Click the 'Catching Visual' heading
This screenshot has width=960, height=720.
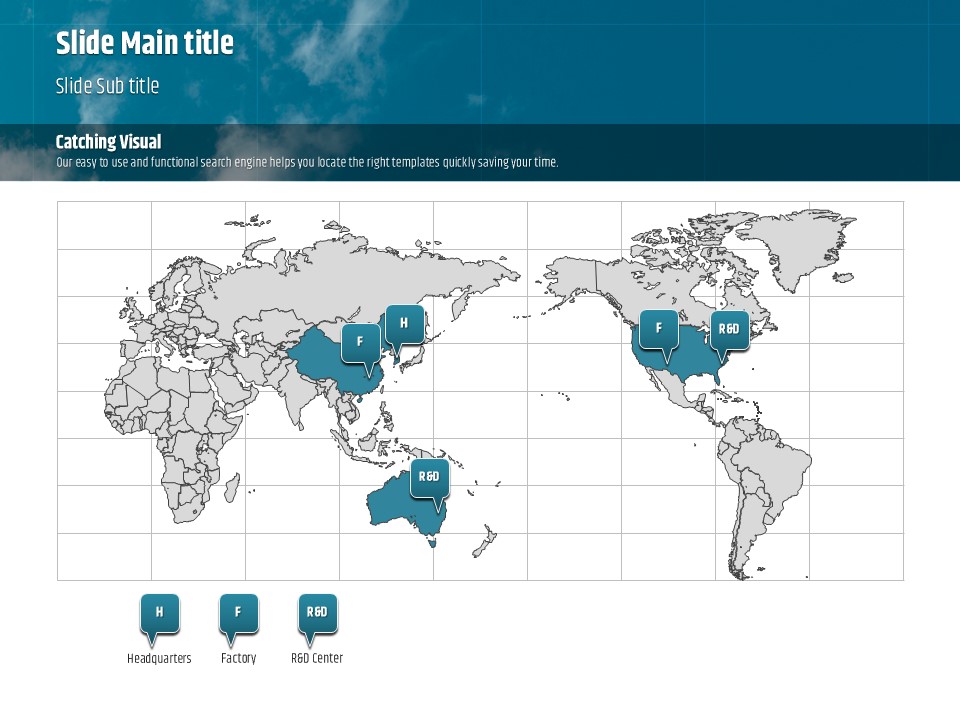pos(108,142)
